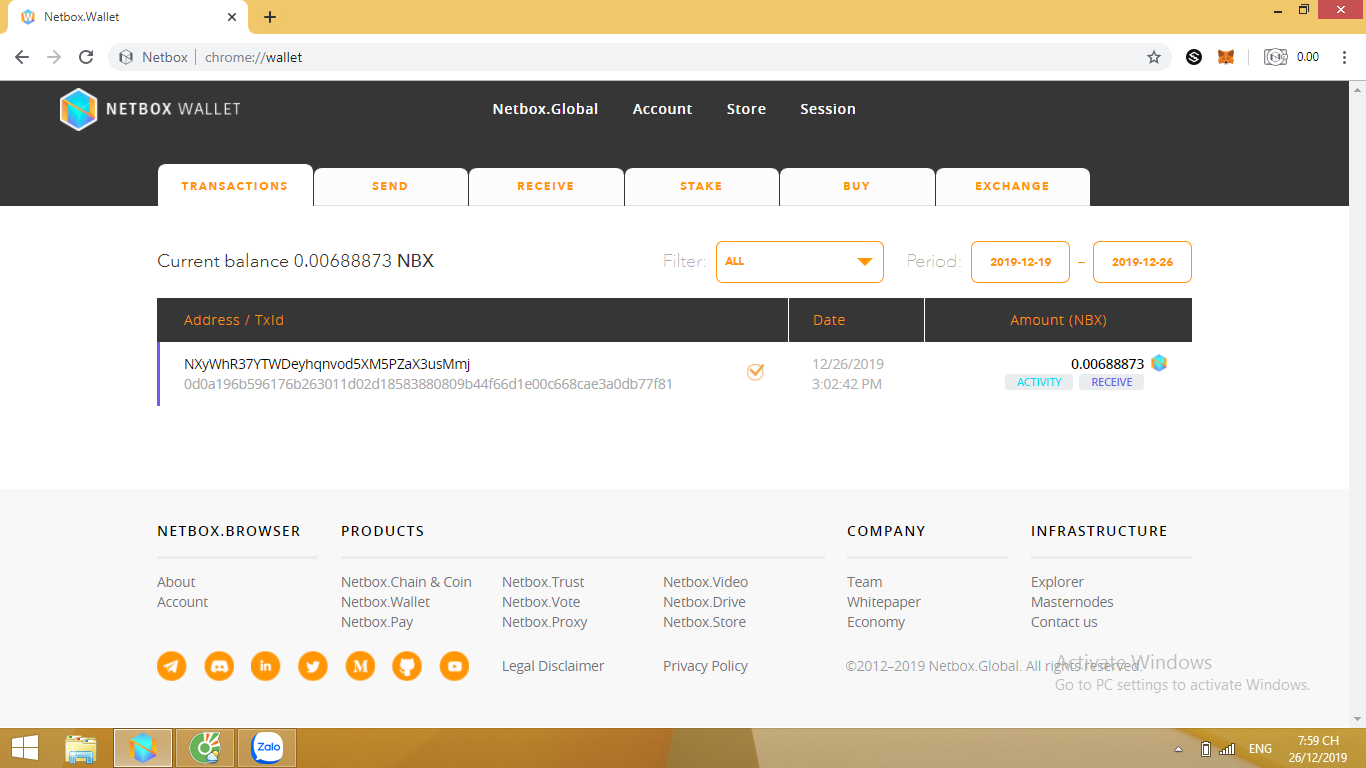The image size is (1366, 768).
Task: Close the Netbox.Wallet browser tab
Action: coord(232,17)
